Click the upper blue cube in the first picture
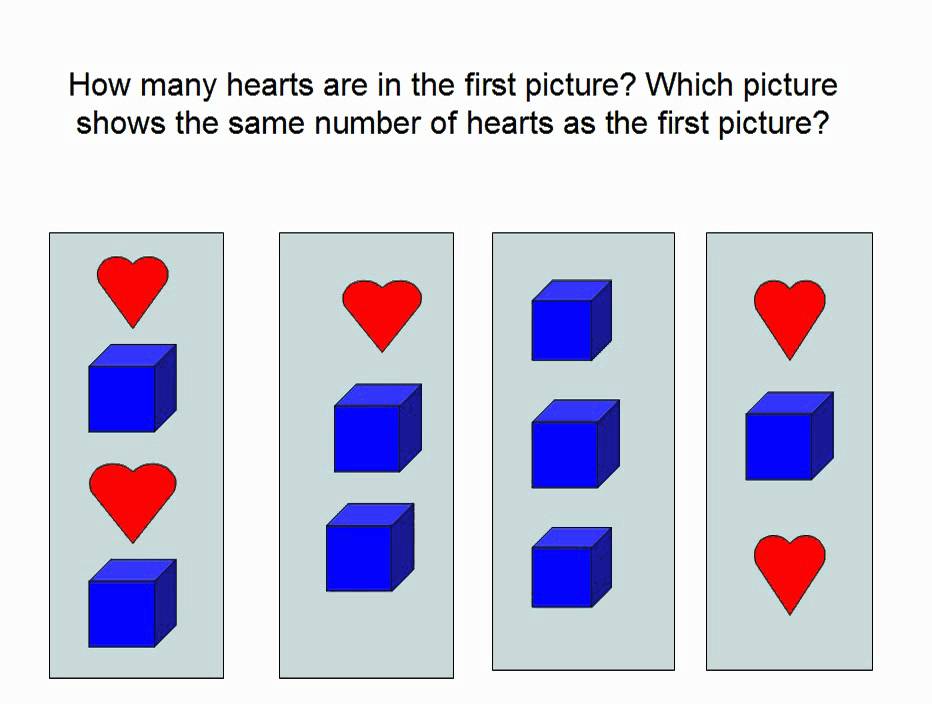This screenshot has height=704, width=932. [131, 389]
